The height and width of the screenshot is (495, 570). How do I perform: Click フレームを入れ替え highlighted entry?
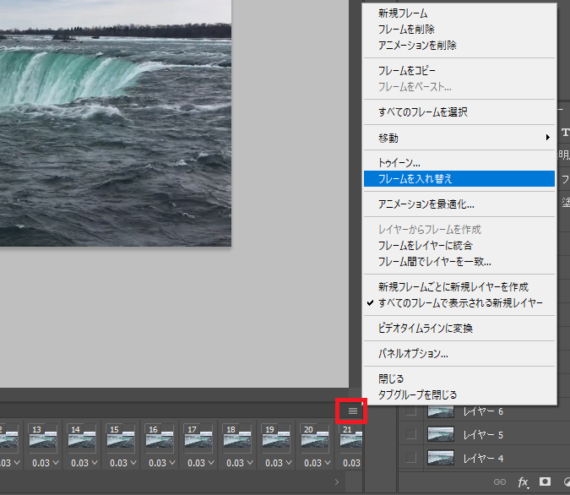(459, 179)
